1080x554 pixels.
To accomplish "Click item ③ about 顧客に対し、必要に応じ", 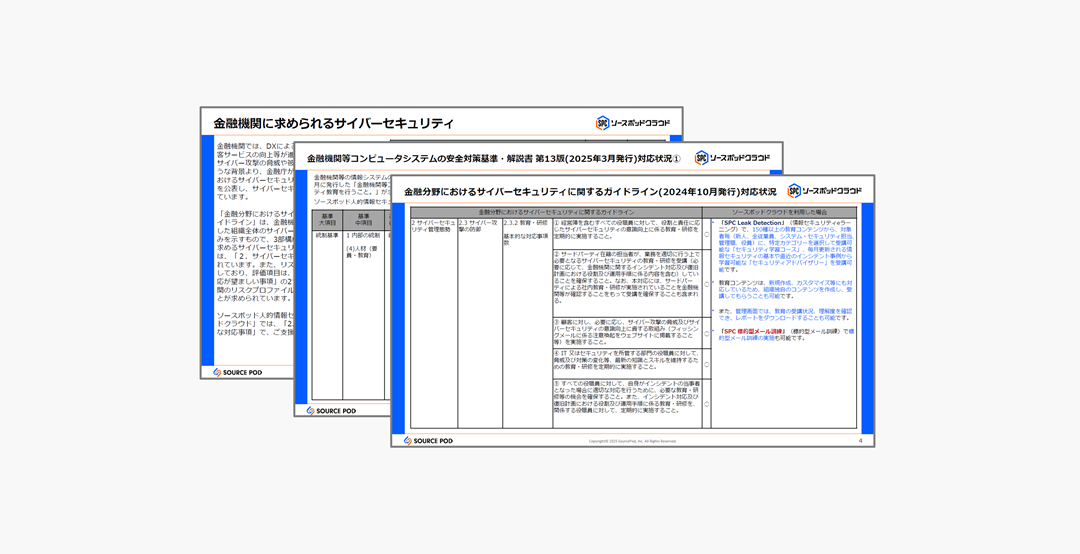I will click(x=627, y=332).
